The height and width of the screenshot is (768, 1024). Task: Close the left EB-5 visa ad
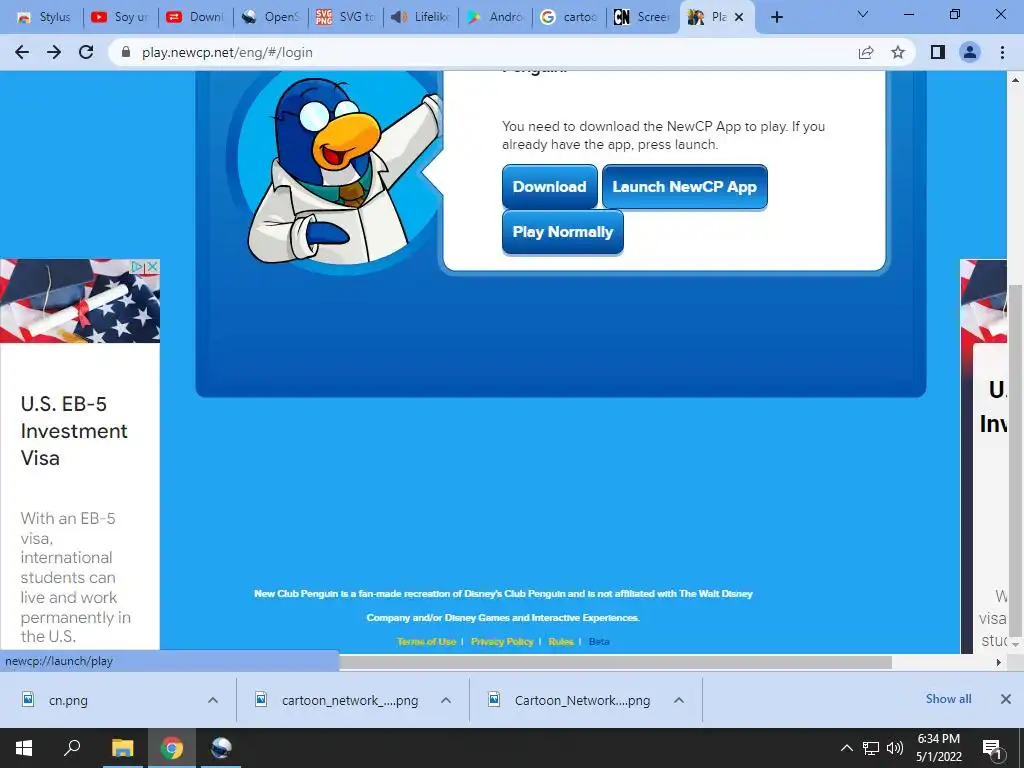[153, 266]
